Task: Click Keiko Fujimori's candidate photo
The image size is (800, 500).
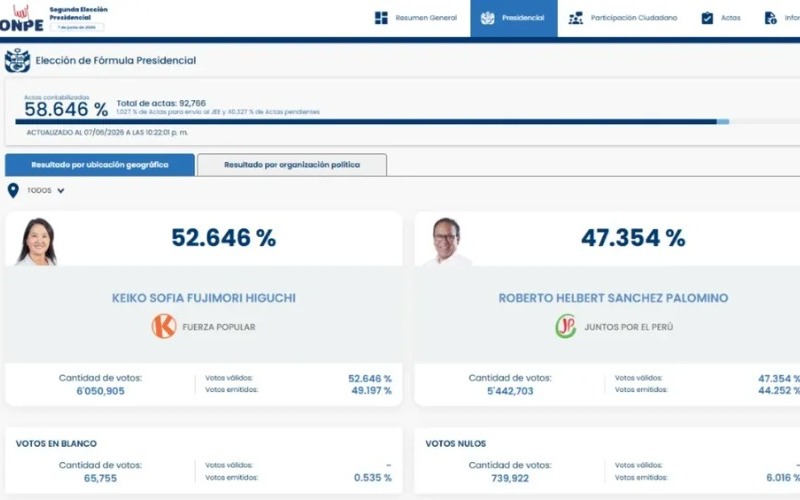Action: [x=36, y=241]
